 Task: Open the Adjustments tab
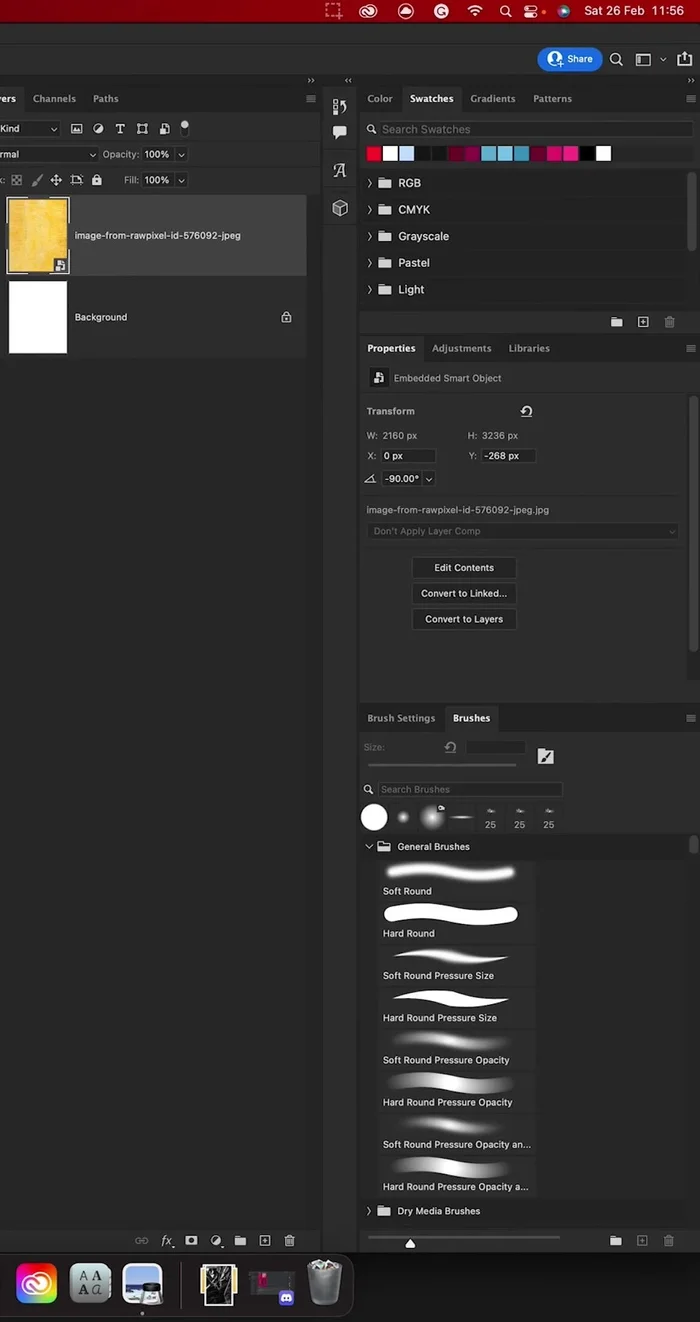point(461,348)
